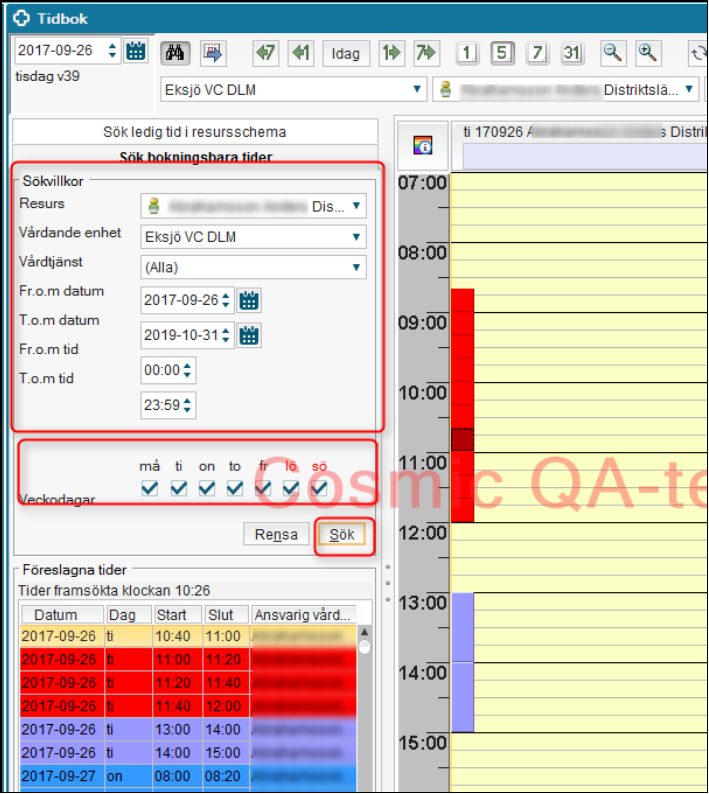
Task: Open the Eksjö VC DLM dropdown in toolbar
Action: click(417, 90)
